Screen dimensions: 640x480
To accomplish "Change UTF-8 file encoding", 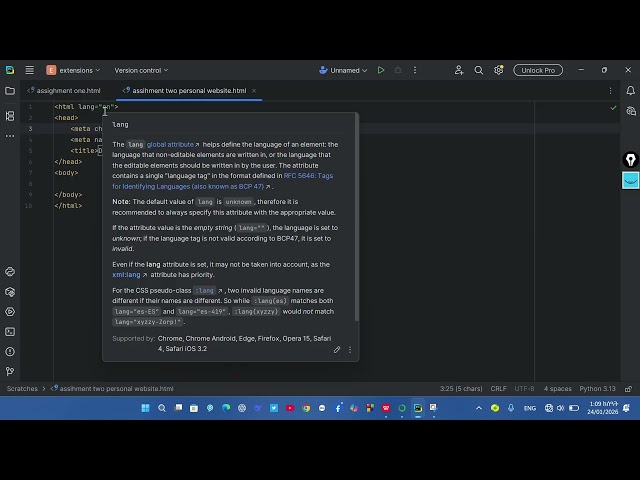I will pos(524,389).
